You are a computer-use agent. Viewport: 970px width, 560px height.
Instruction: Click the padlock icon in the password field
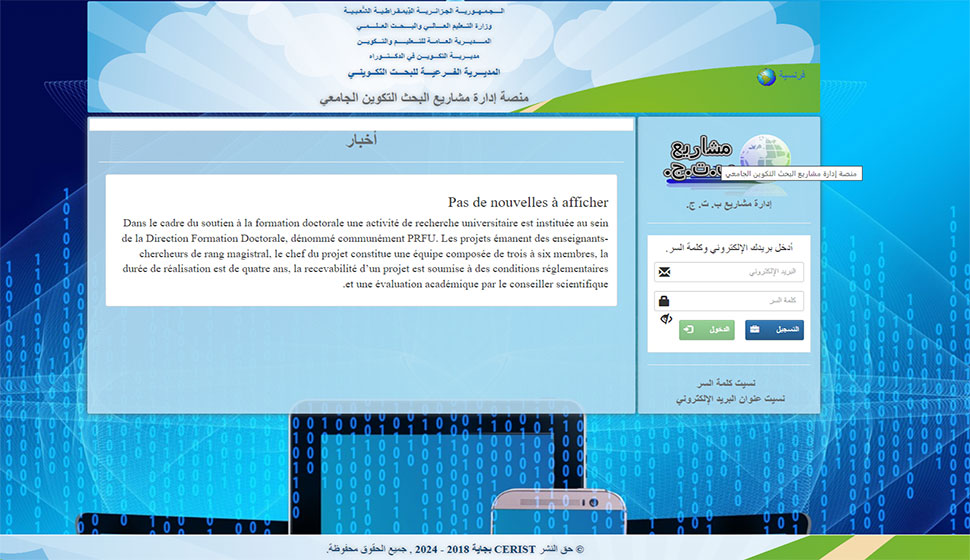[x=664, y=301]
